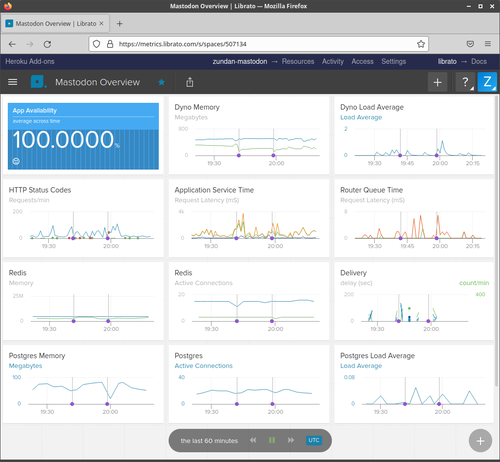Rewind the time window backward
The image size is (500, 462).
(253, 440)
